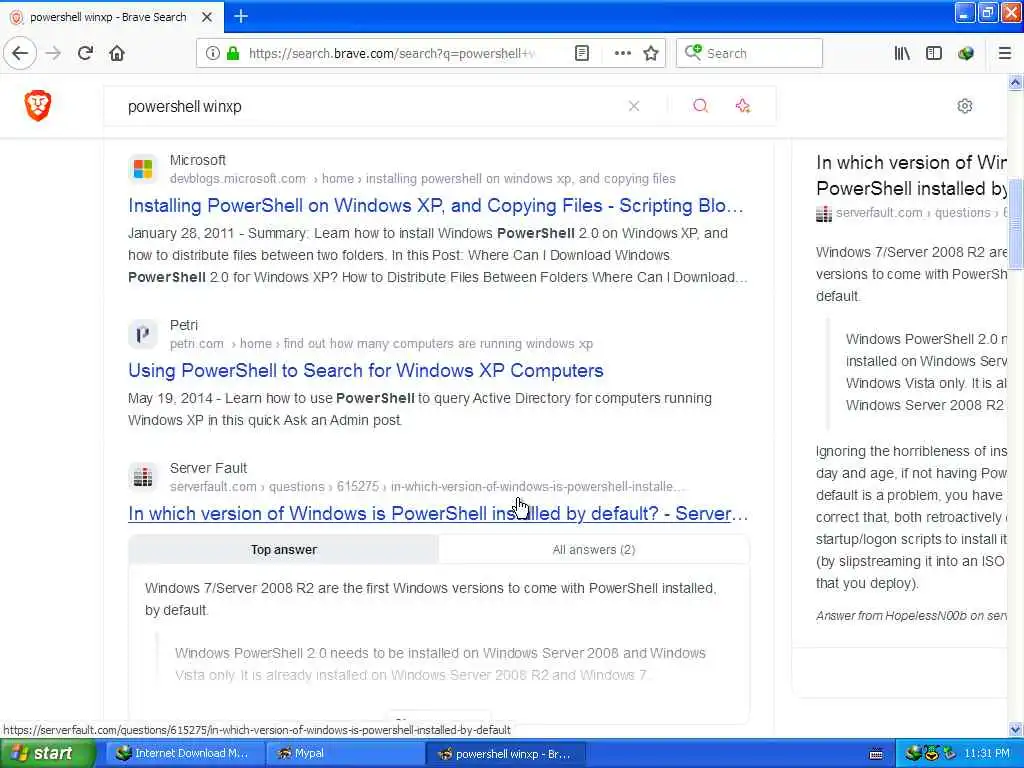1024x768 pixels.
Task: Click the globe extension icon in toolbar
Action: [x=966, y=53]
